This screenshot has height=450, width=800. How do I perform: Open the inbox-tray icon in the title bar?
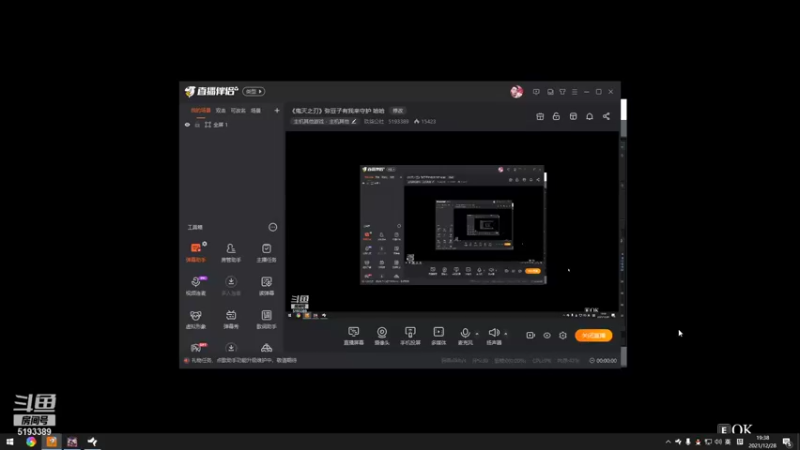[550, 92]
